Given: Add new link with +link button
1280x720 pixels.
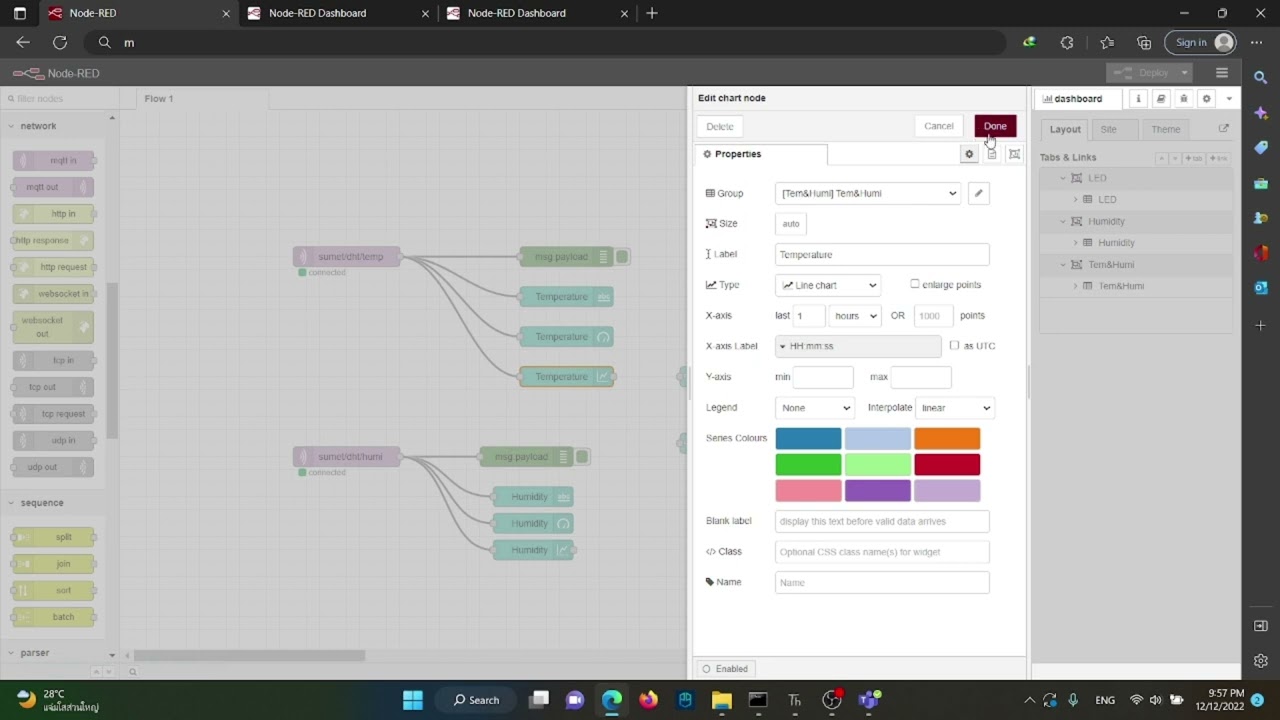Looking at the screenshot, I should pyautogui.click(x=1219, y=158).
